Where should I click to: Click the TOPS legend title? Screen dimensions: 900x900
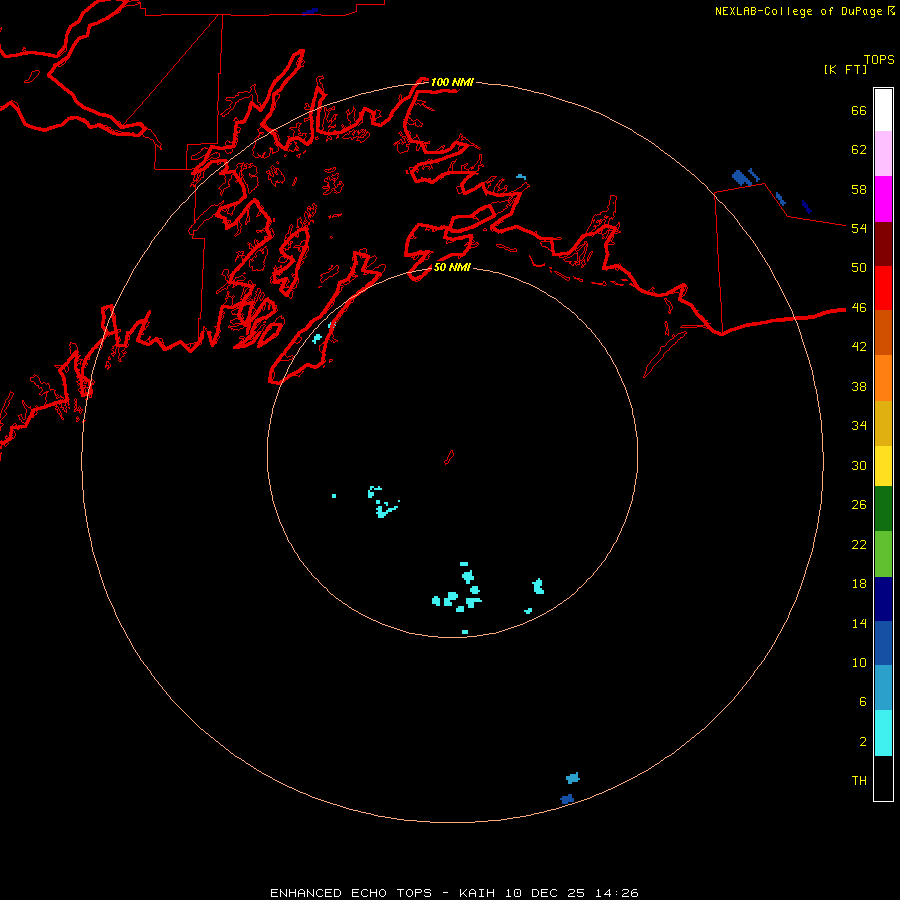tap(879, 59)
